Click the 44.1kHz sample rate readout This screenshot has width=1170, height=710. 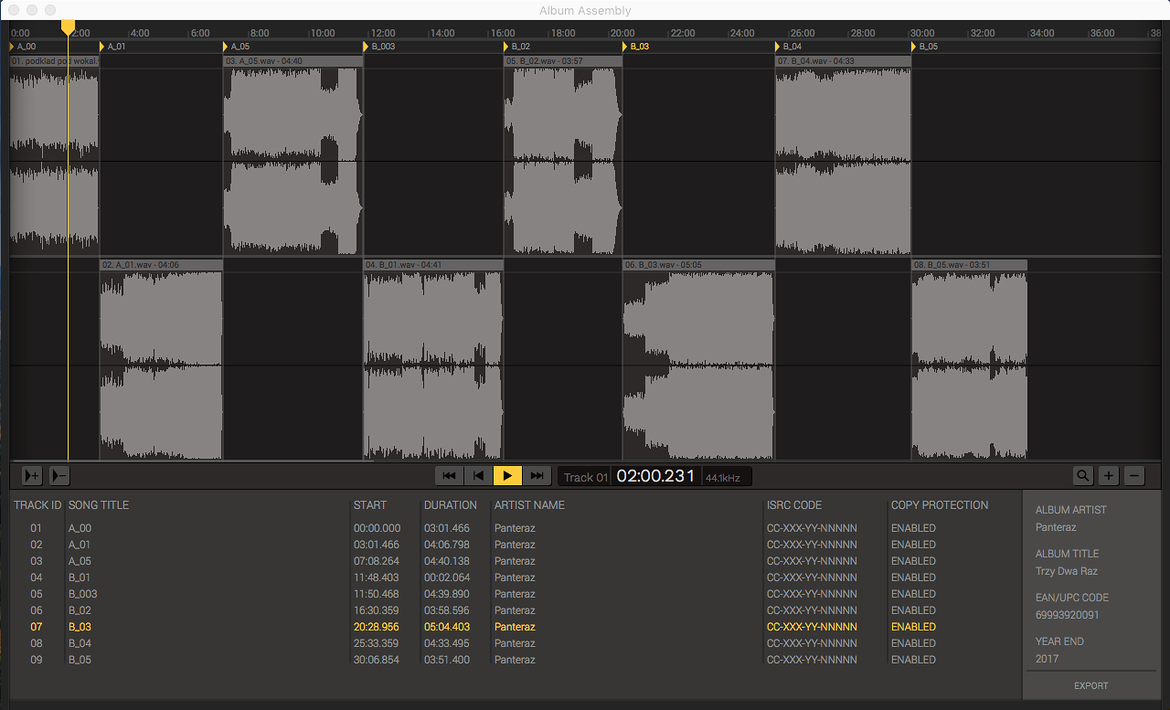pyautogui.click(x=722, y=477)
